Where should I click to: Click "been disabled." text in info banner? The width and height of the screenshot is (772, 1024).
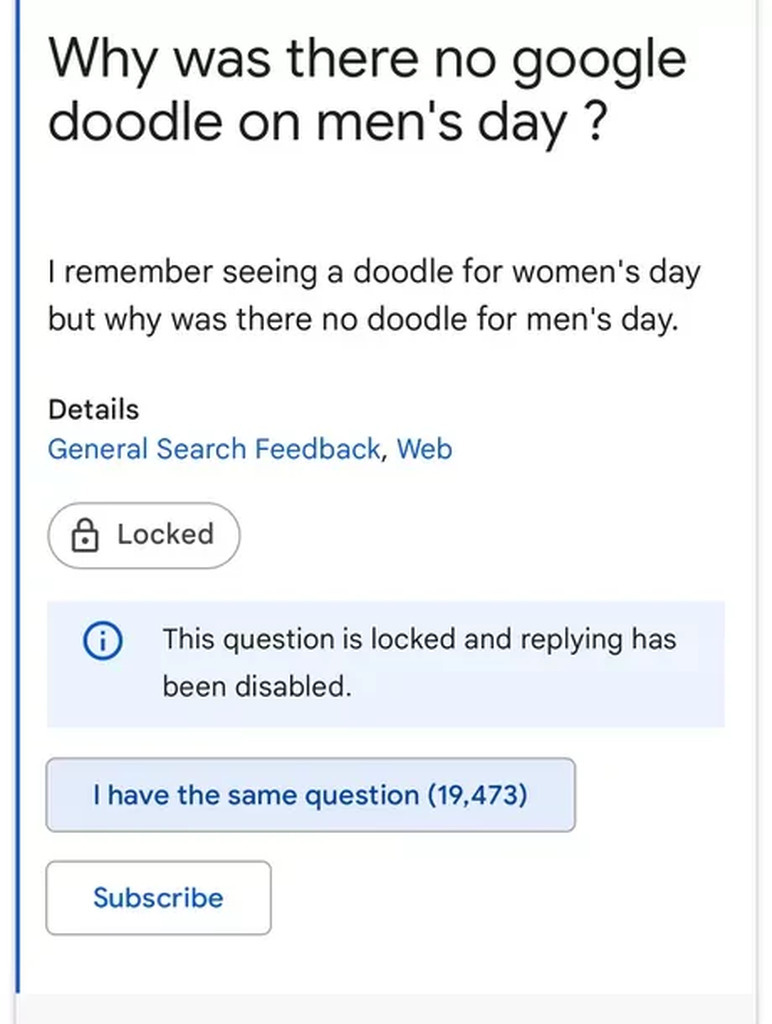pos(257,688)
